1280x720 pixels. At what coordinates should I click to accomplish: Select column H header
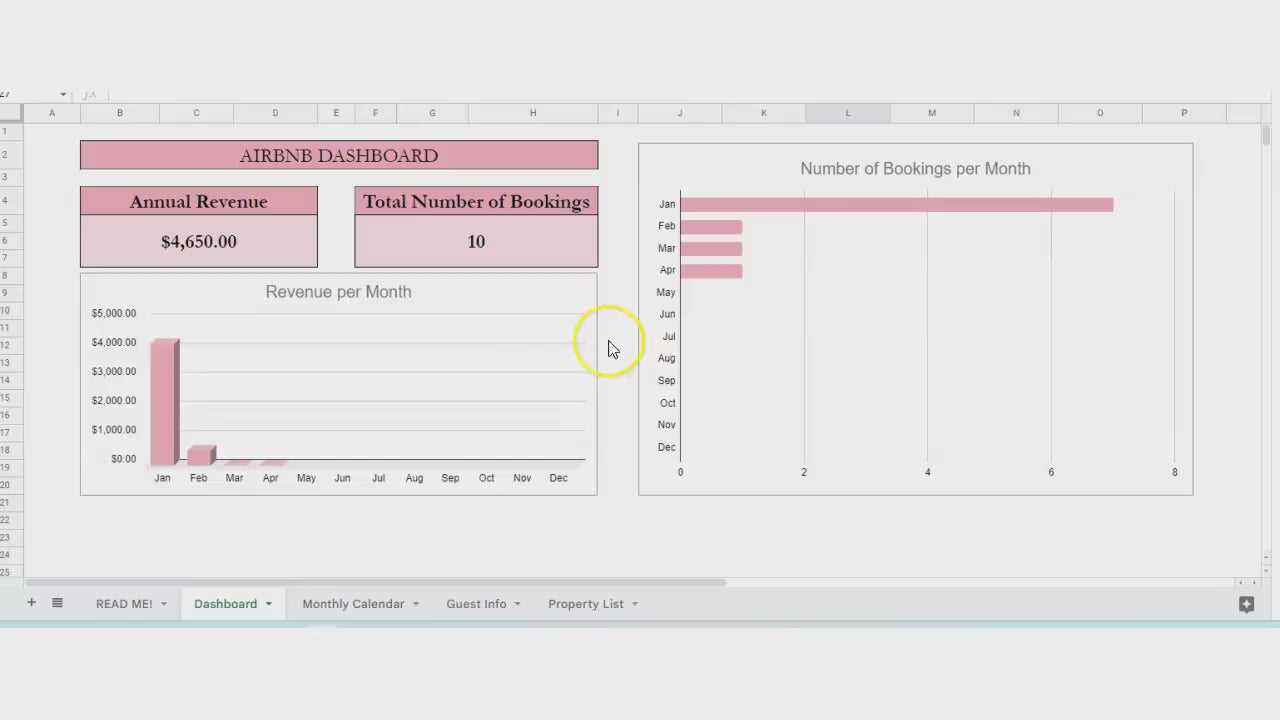point(533,113)
